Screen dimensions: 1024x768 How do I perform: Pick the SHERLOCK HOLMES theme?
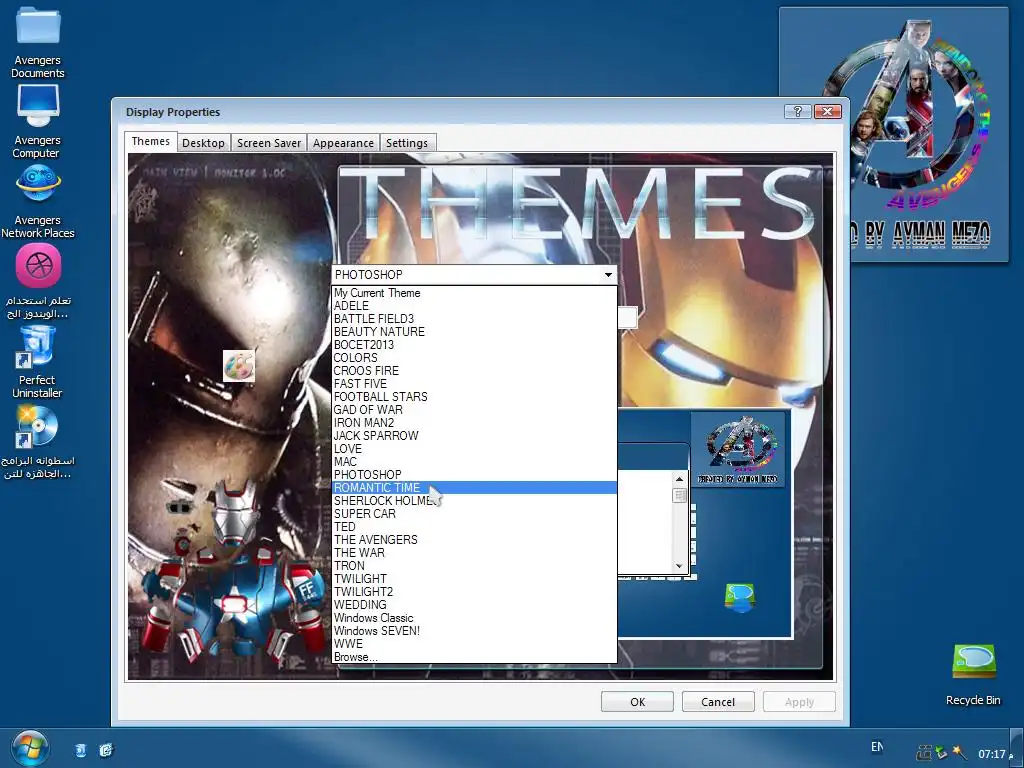point(474,501)
